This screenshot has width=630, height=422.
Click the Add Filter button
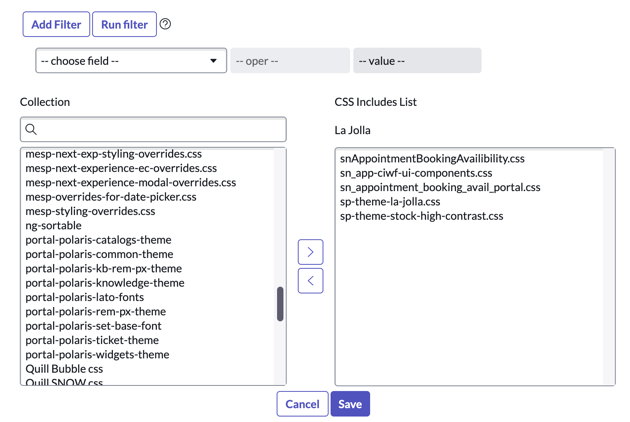pos(56,24)
